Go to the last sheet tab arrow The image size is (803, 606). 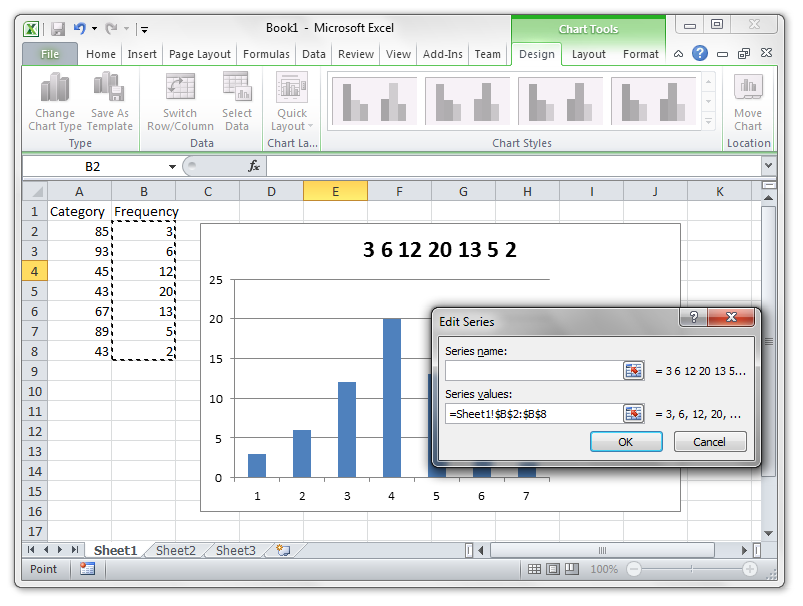coord(75,550)
